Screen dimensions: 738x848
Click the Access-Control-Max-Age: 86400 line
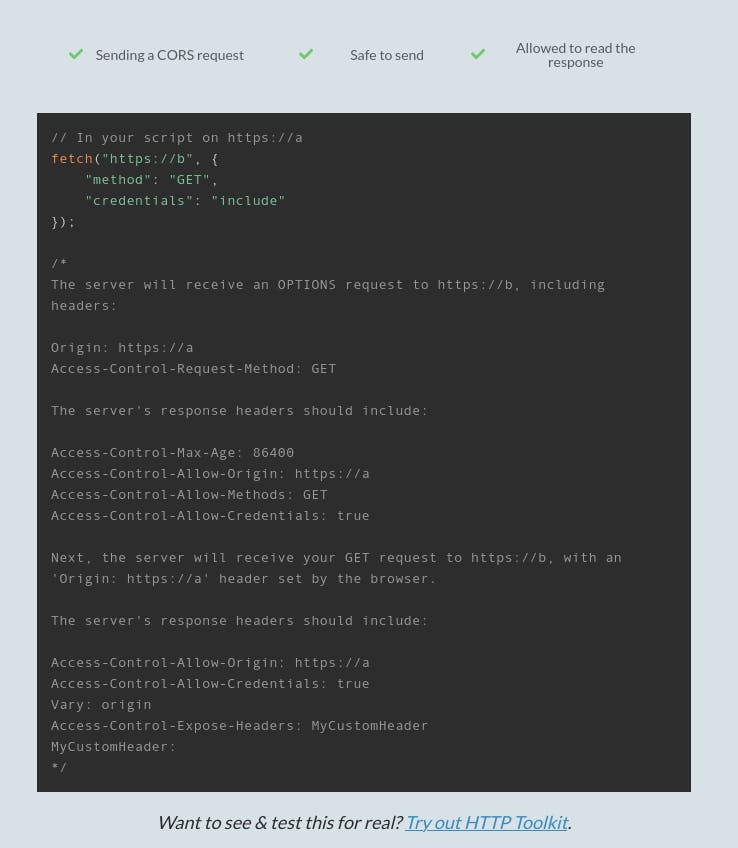pyautogui.click(x=172, y=453)
